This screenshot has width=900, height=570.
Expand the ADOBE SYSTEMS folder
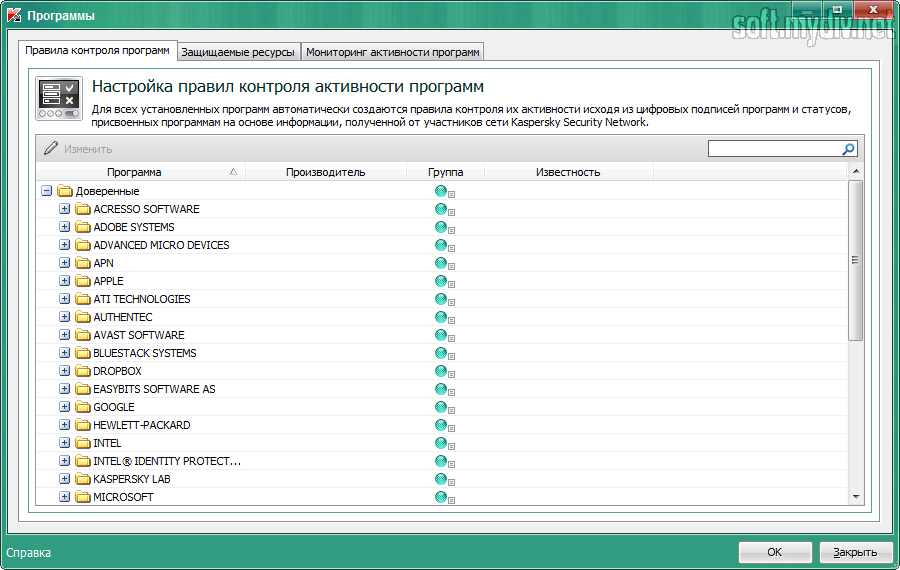pos(64,227)
